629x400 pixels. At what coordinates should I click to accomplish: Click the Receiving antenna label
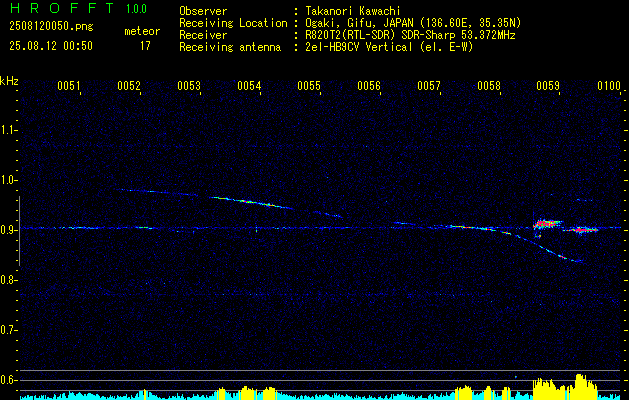(230, 47)
